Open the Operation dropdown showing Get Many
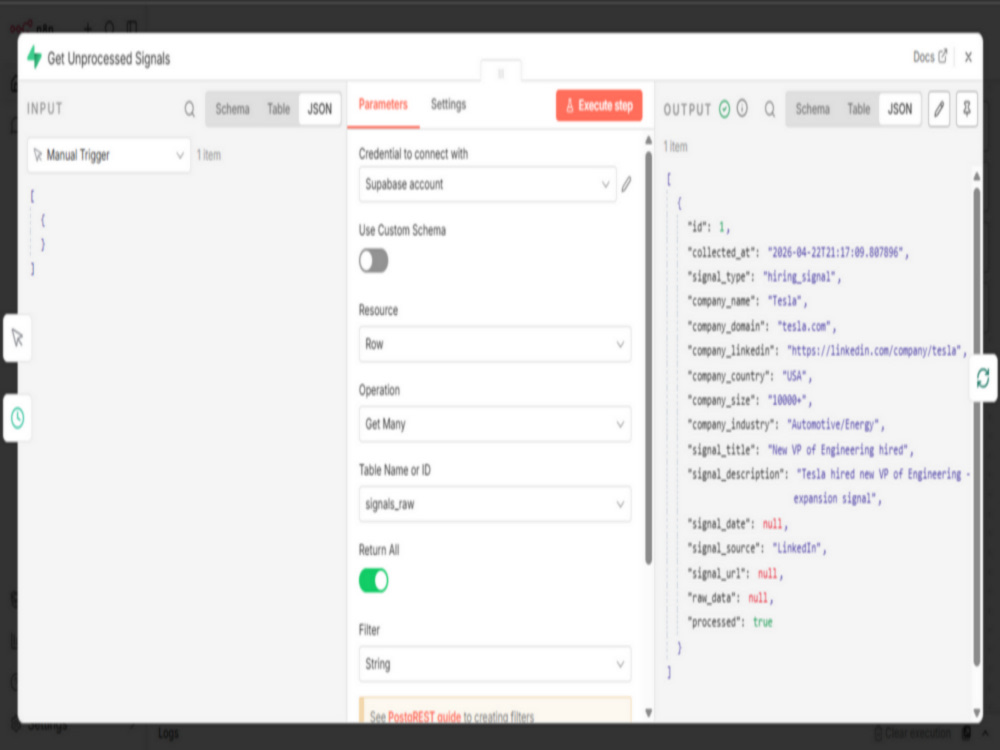Viewport: 1000px width, 750px height. click(495, 424)
